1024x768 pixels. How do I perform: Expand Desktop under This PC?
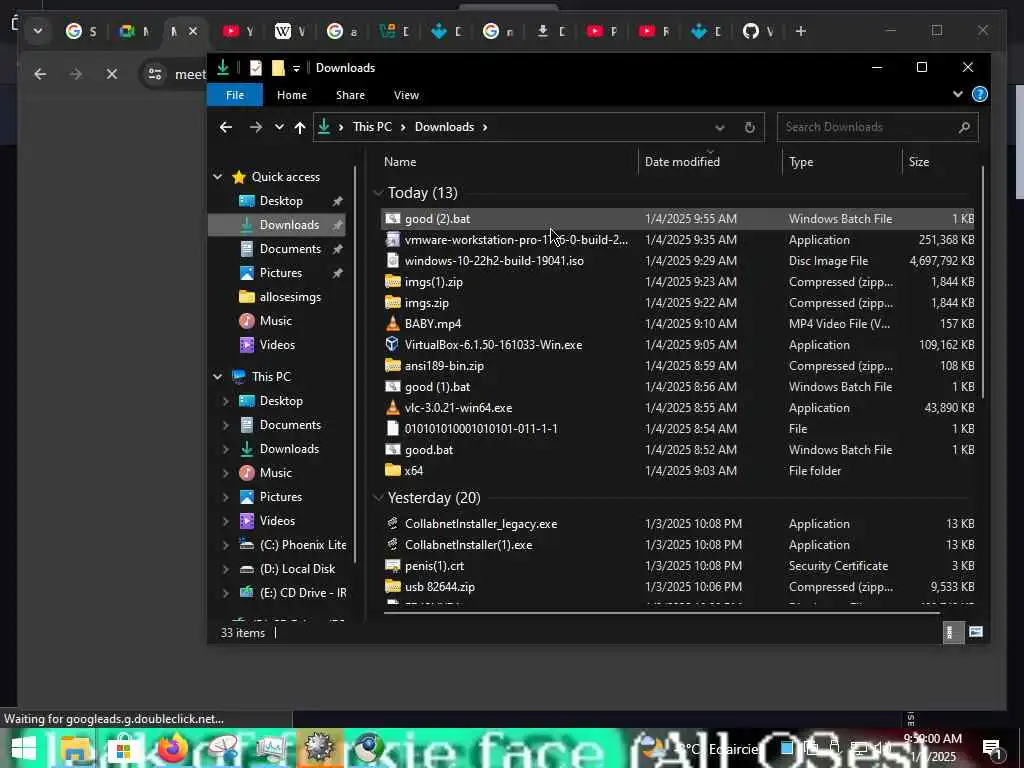(225, 401)
